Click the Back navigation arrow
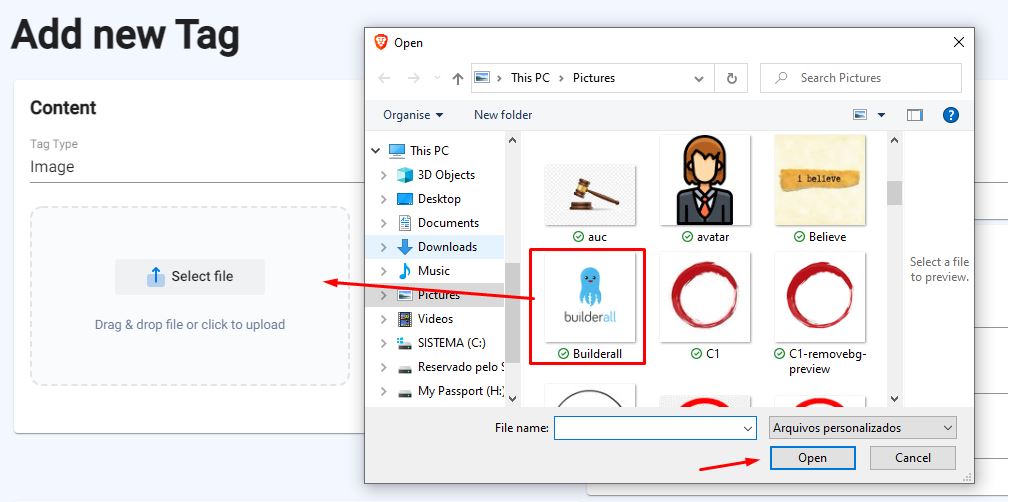The image size is (1014, 502). click(384, 78)
